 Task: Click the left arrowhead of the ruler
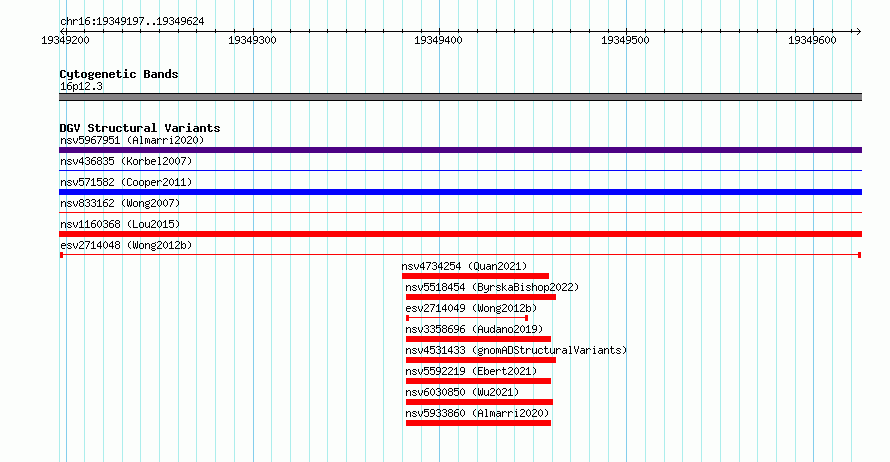click(62, 32)
